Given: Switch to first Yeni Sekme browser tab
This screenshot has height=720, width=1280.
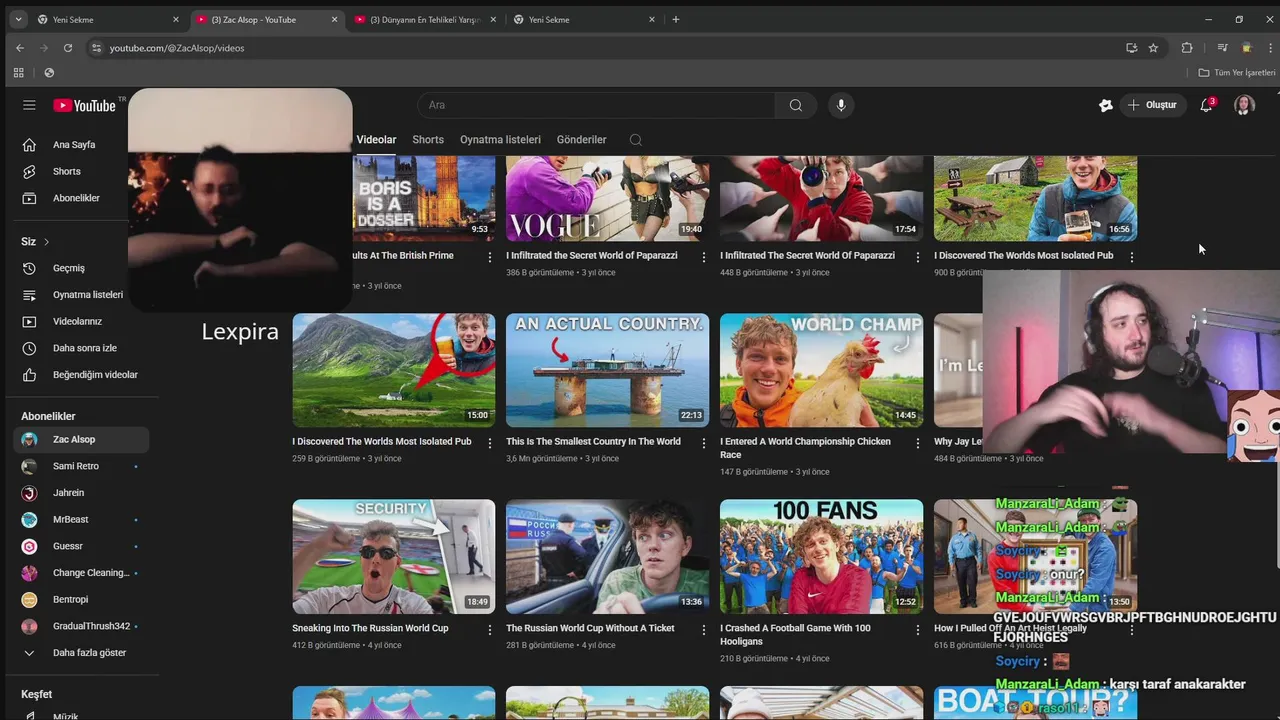Looking at the screenshot, I should pos(109,19).
